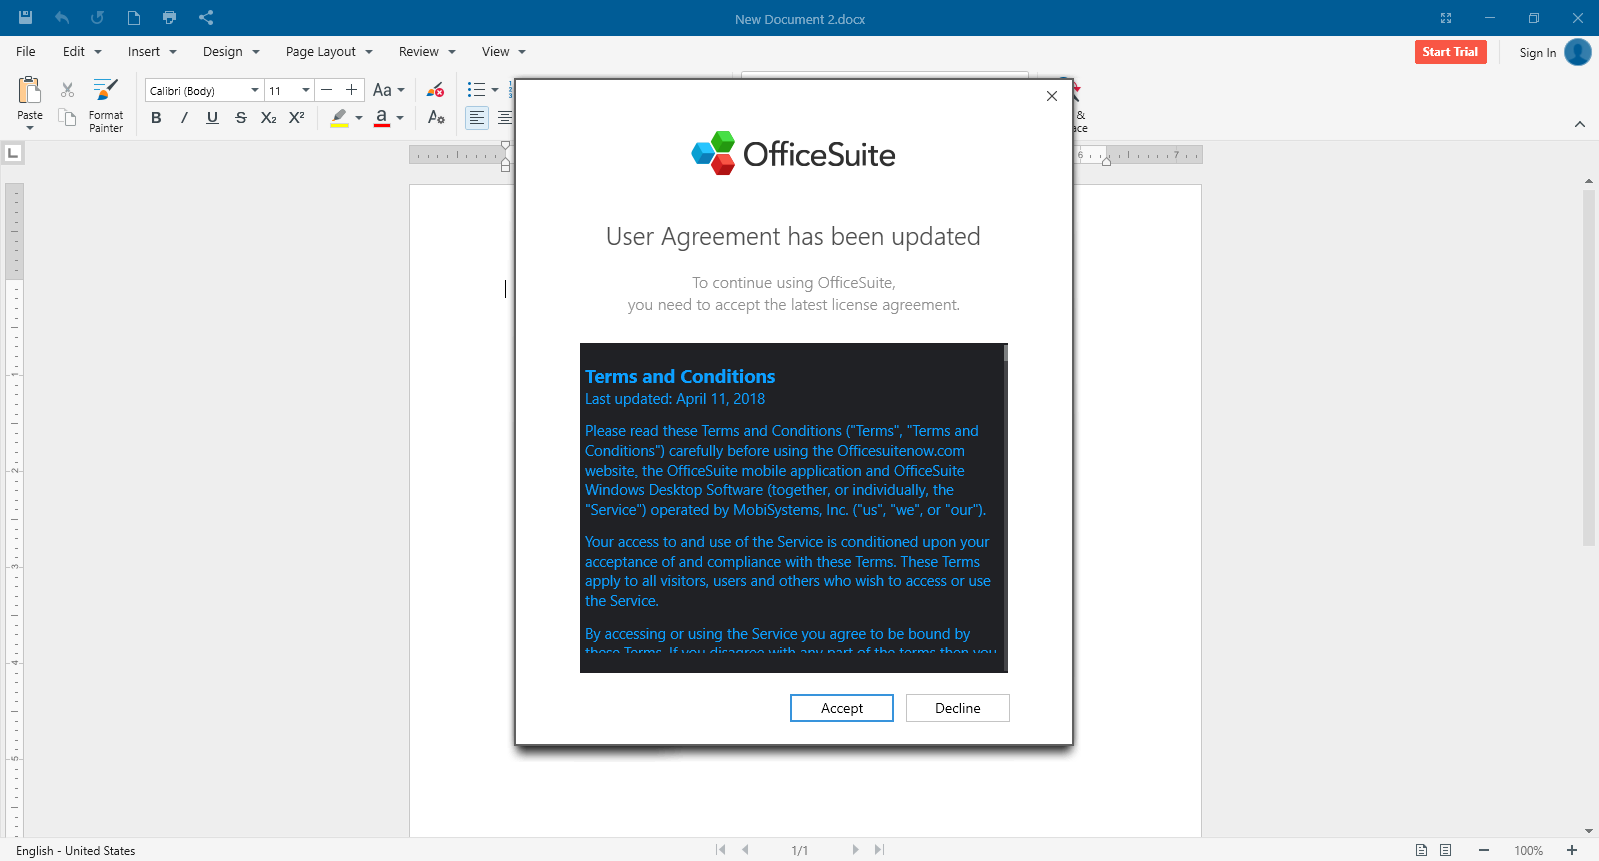The image size is (1599, 861).
Task: Activate the Format Painter tool
Action: tap(105, 105)
